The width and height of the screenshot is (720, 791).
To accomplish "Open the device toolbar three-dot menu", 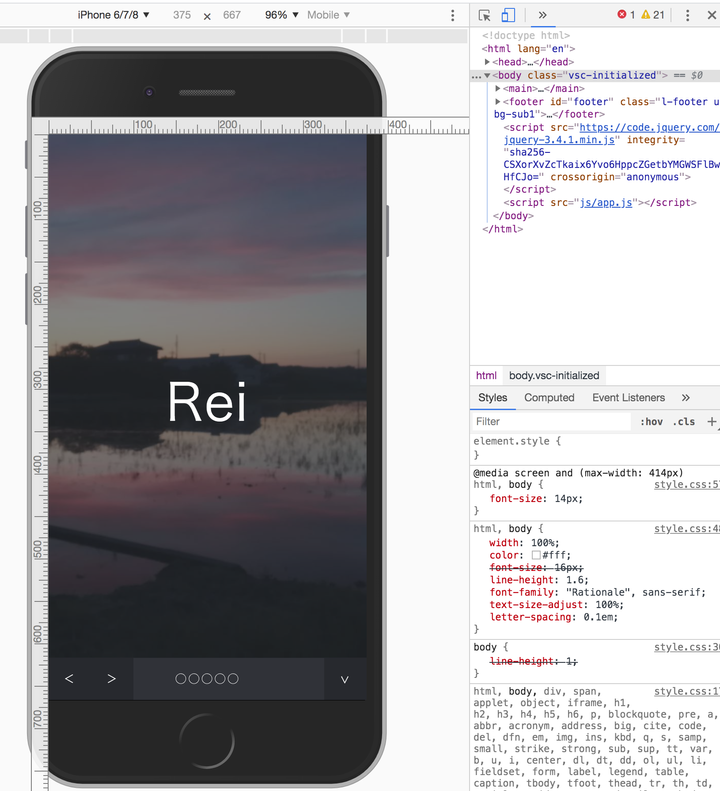I will [x=453, y=15].
